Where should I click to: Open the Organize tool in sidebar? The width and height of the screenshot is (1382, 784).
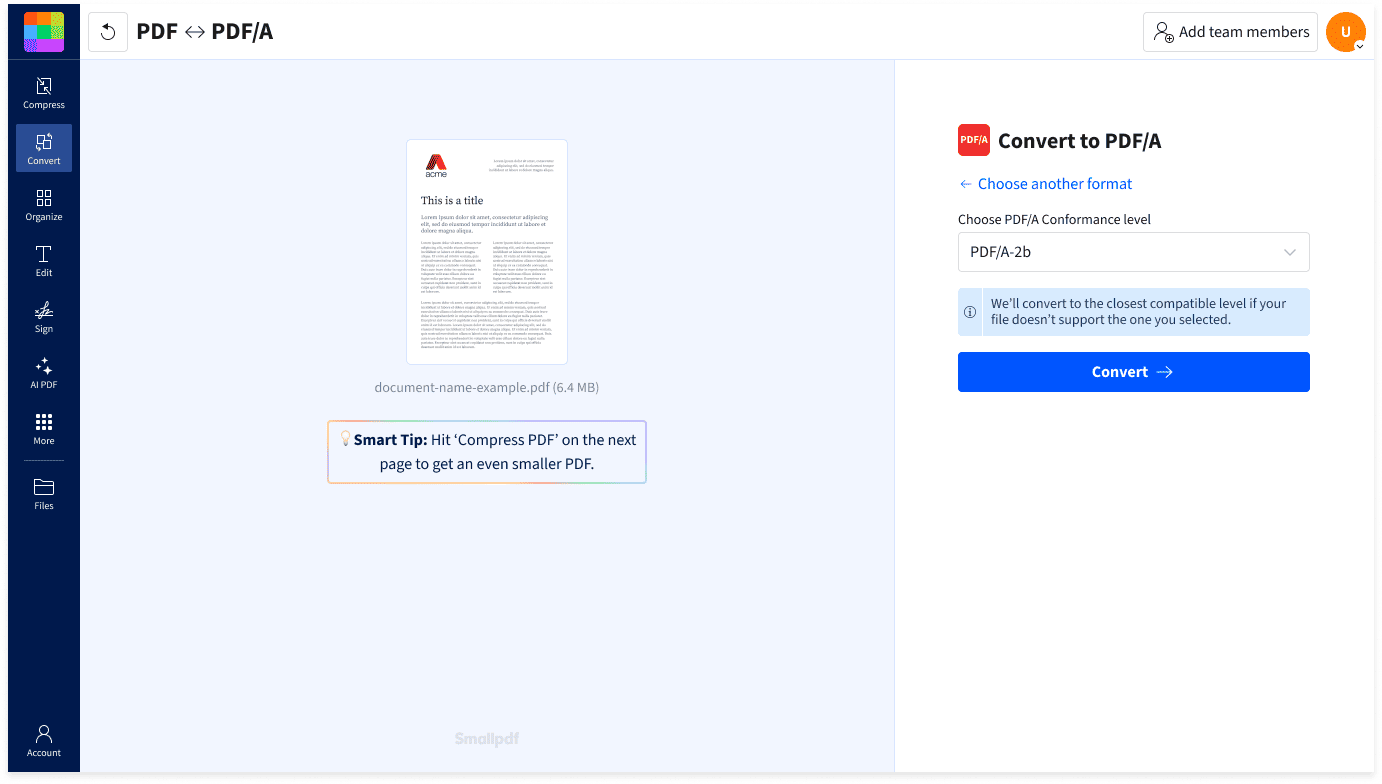click(x=44, y=204)
